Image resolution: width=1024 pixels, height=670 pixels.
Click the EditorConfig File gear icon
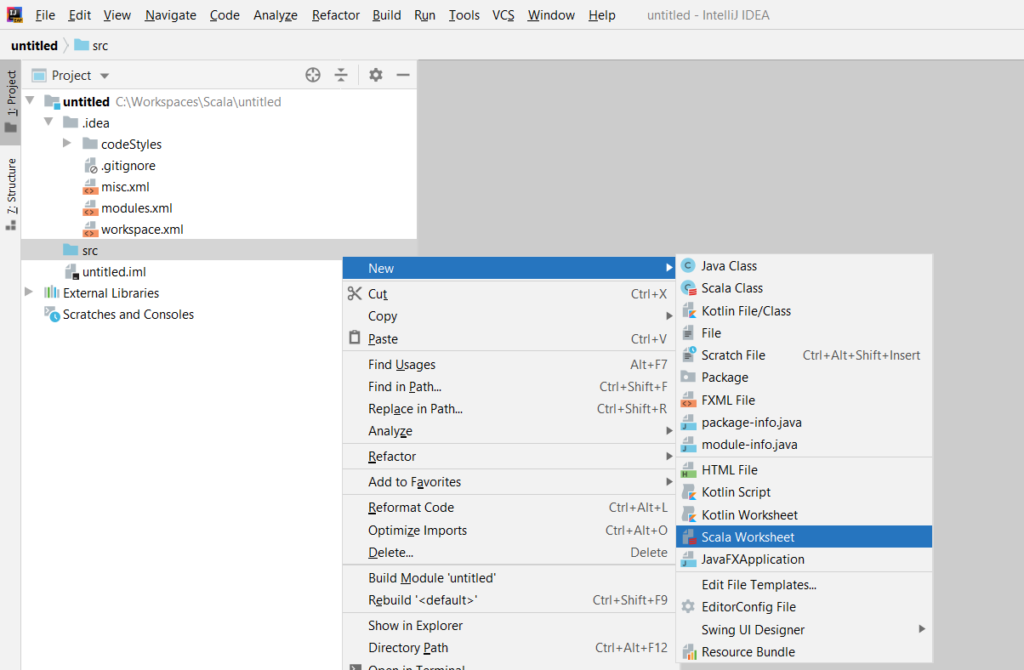[x=688, y=607]
